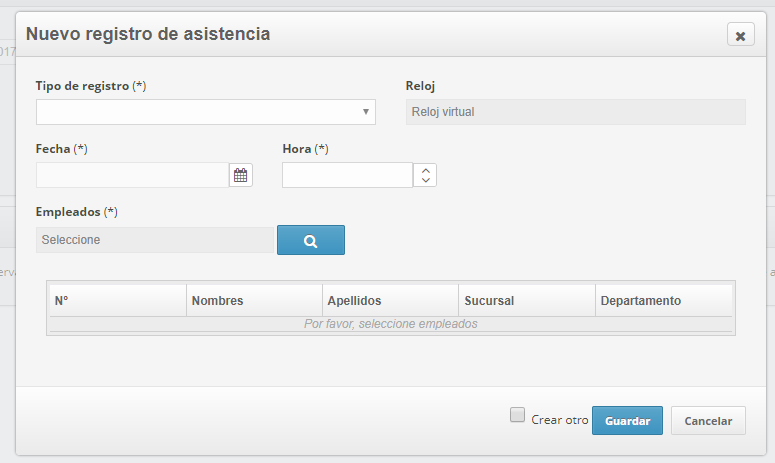Viewport: 775px width, 463px height.
Task: Click the Crear otro label text
Action: coord(560,420)
